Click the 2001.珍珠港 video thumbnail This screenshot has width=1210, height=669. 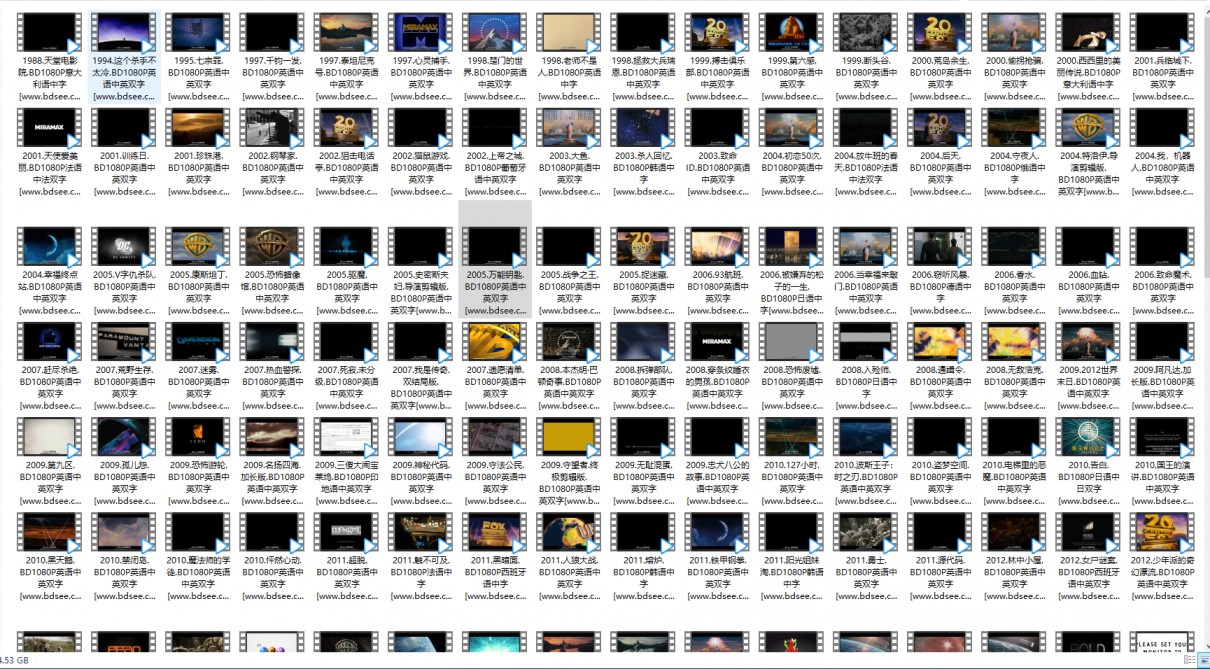pos(198,128)
